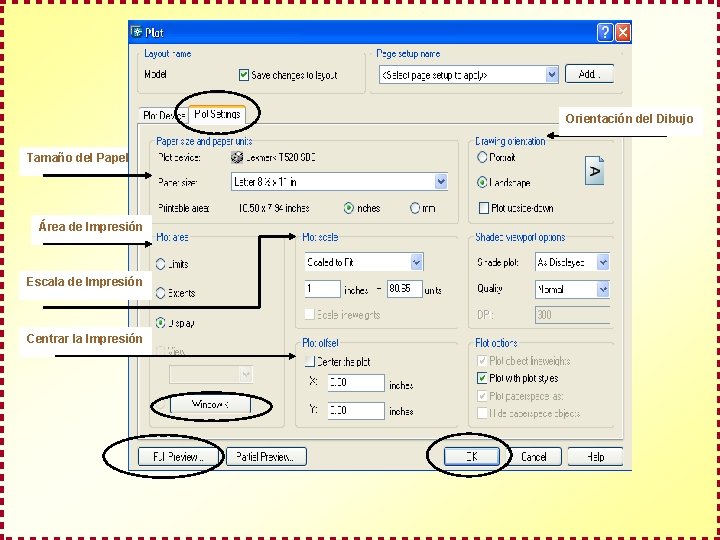The image size is (720, 540).
Task: Click the Window button in Plot area
Action: [x=210, y=405]
